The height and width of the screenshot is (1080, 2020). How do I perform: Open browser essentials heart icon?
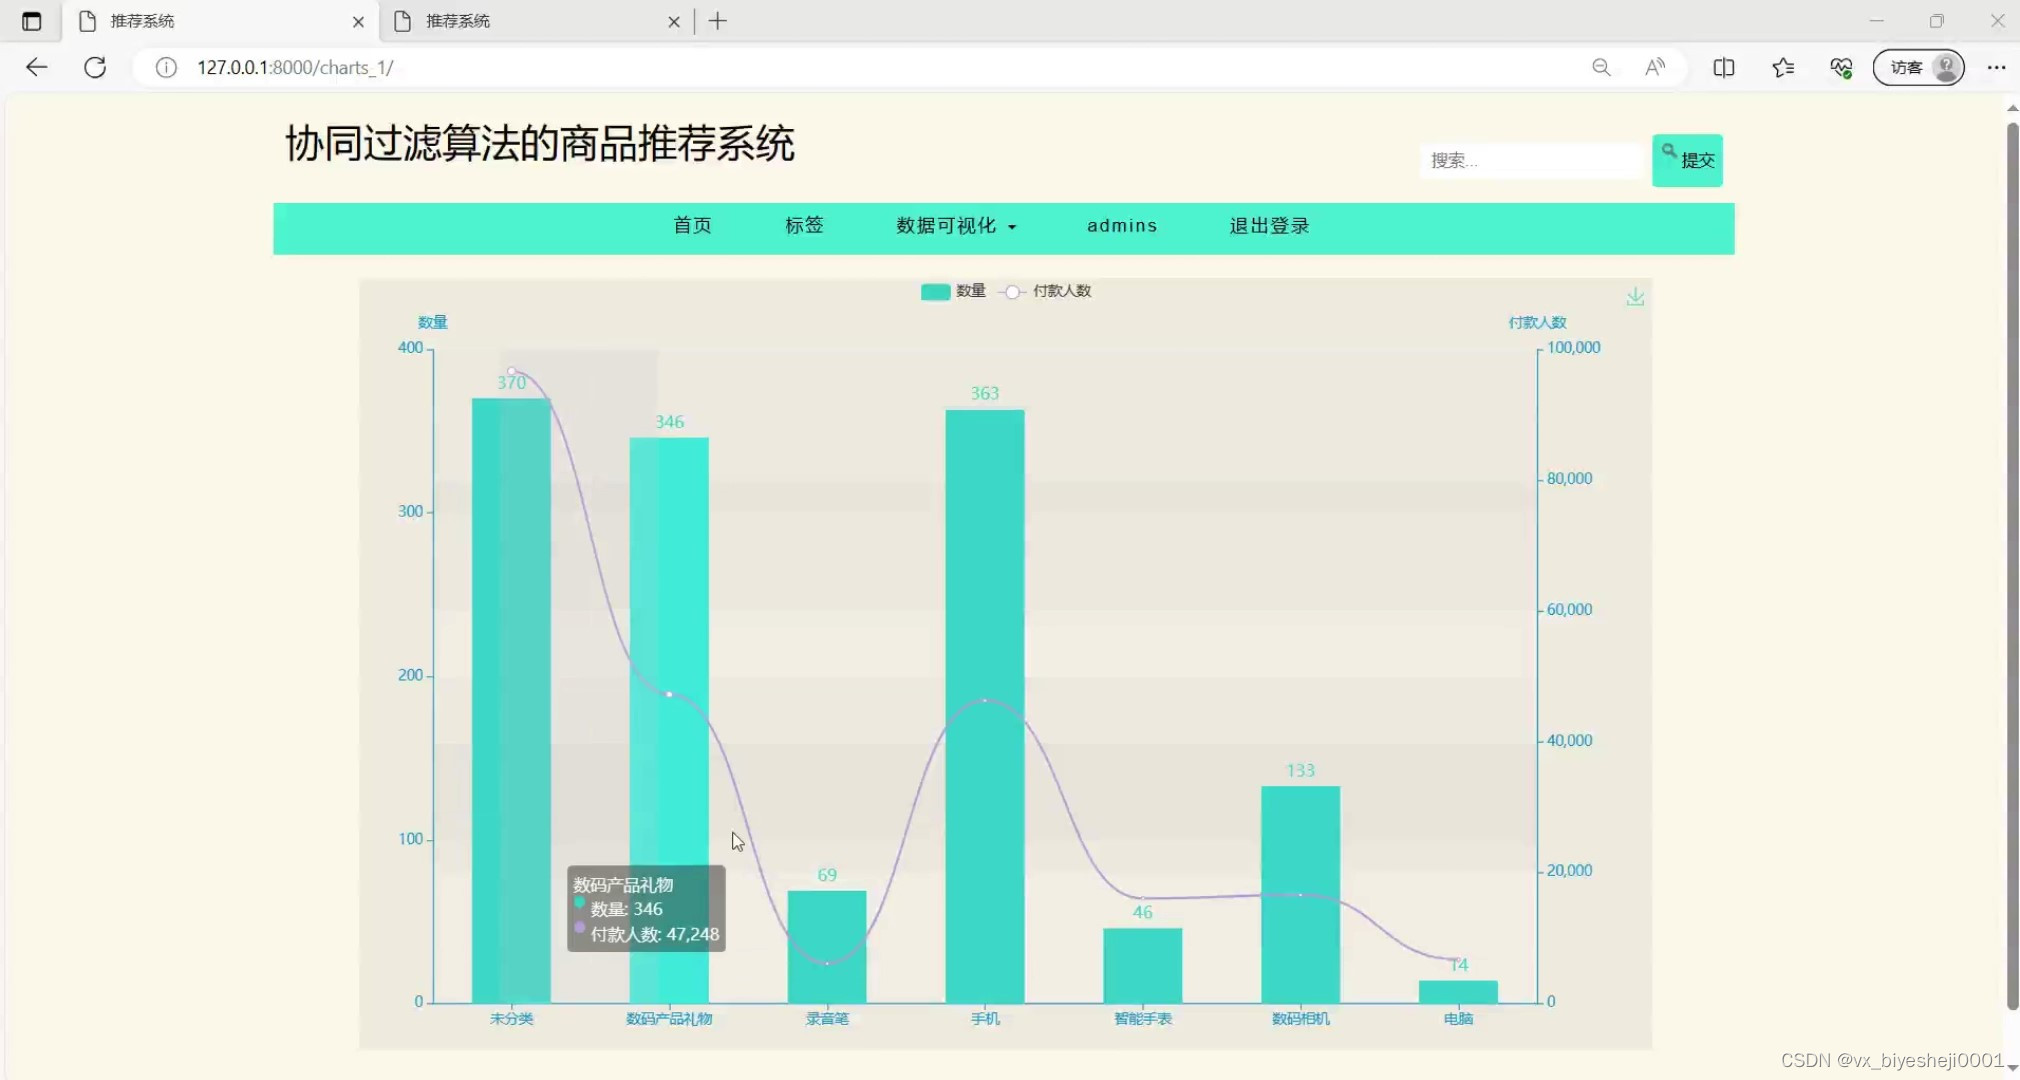(1840, 67)
